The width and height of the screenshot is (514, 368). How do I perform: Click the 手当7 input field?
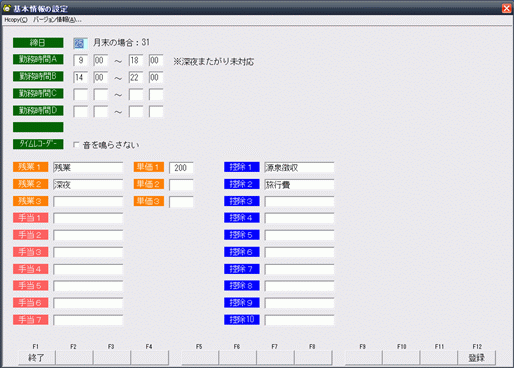pyautogui.click(x=88, y=320)
